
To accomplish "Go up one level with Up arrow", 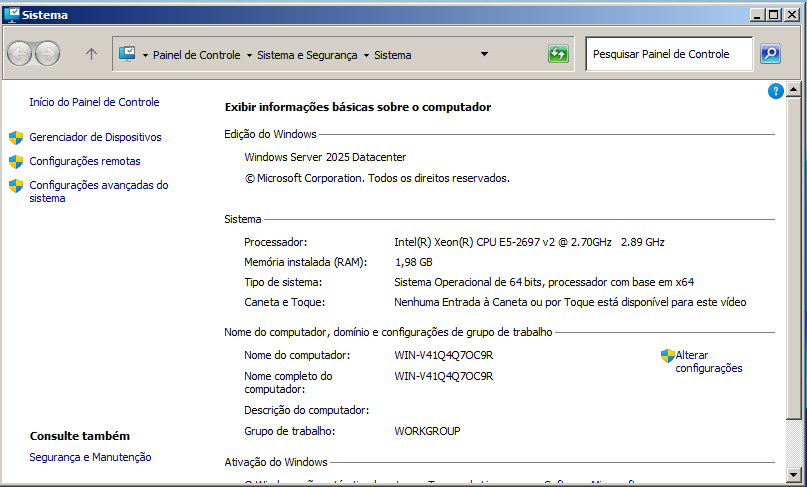I will click(x=91, y=54).
